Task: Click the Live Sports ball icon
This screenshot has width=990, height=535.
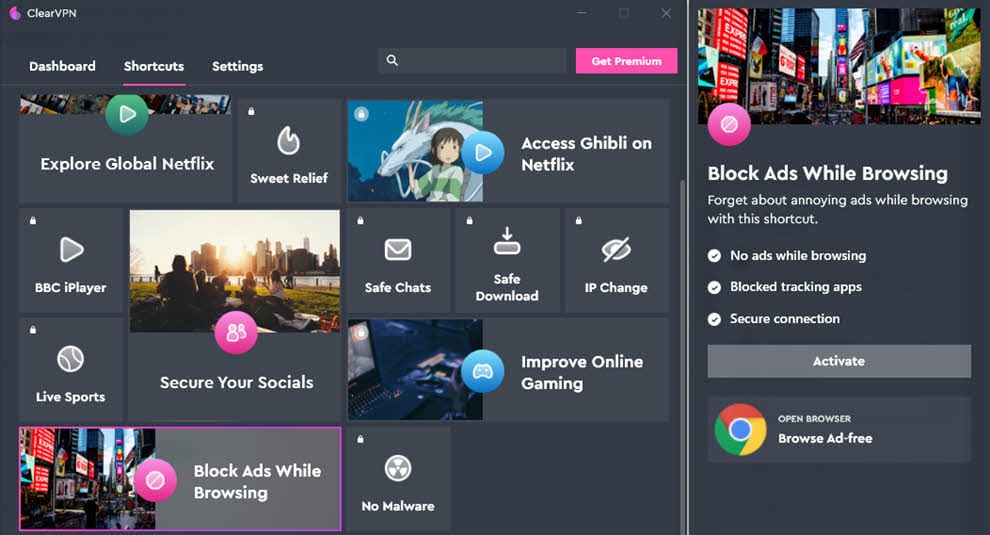Action: pos(71,359)
